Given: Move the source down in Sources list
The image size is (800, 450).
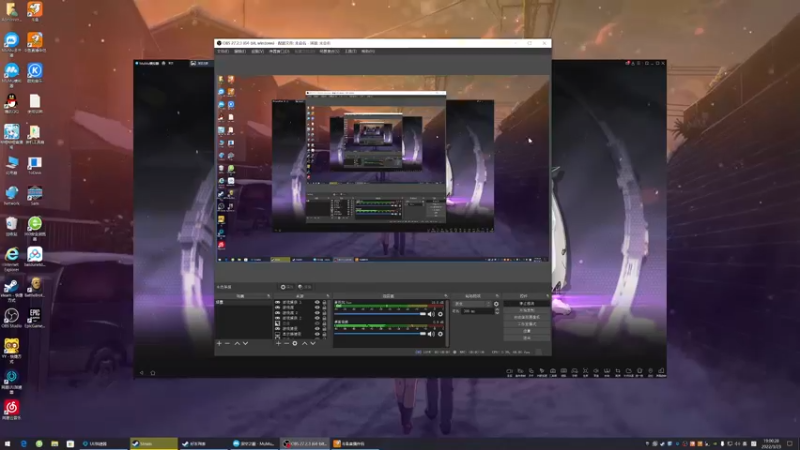Looking at the screenshot, I should pyautogui.click(x=313, y=343).
